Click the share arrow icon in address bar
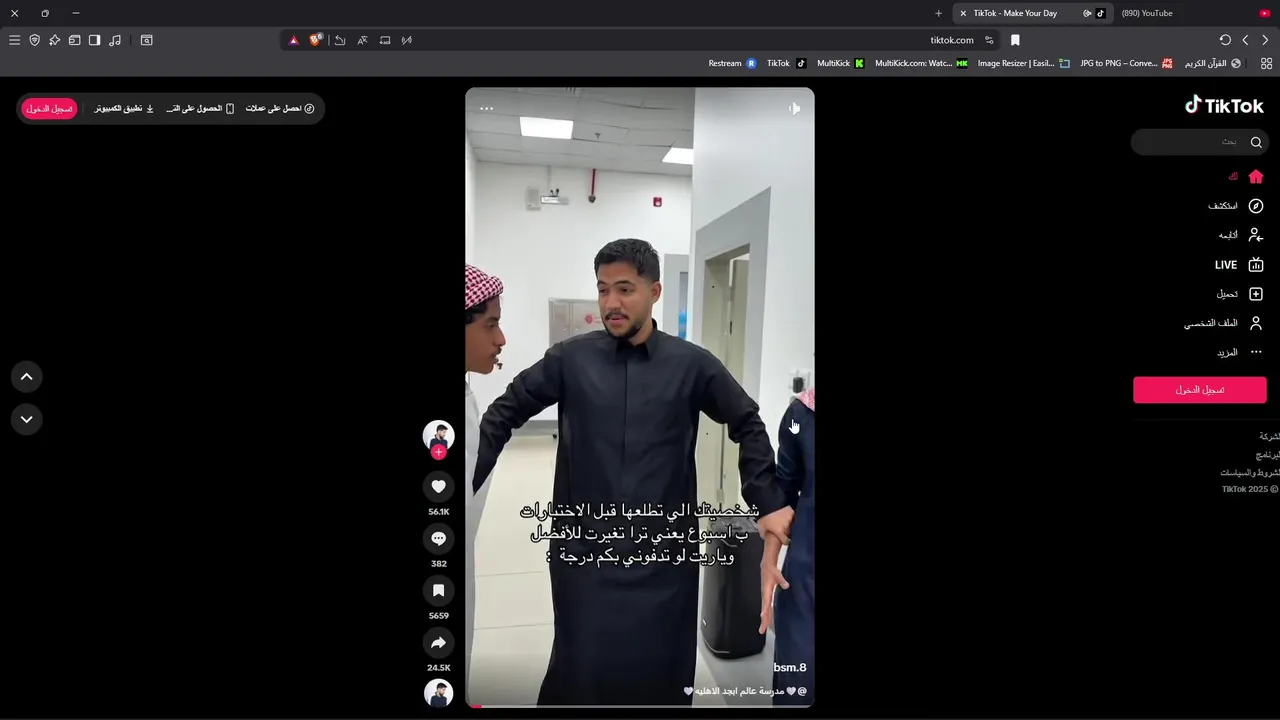 [x=340, y=40]
